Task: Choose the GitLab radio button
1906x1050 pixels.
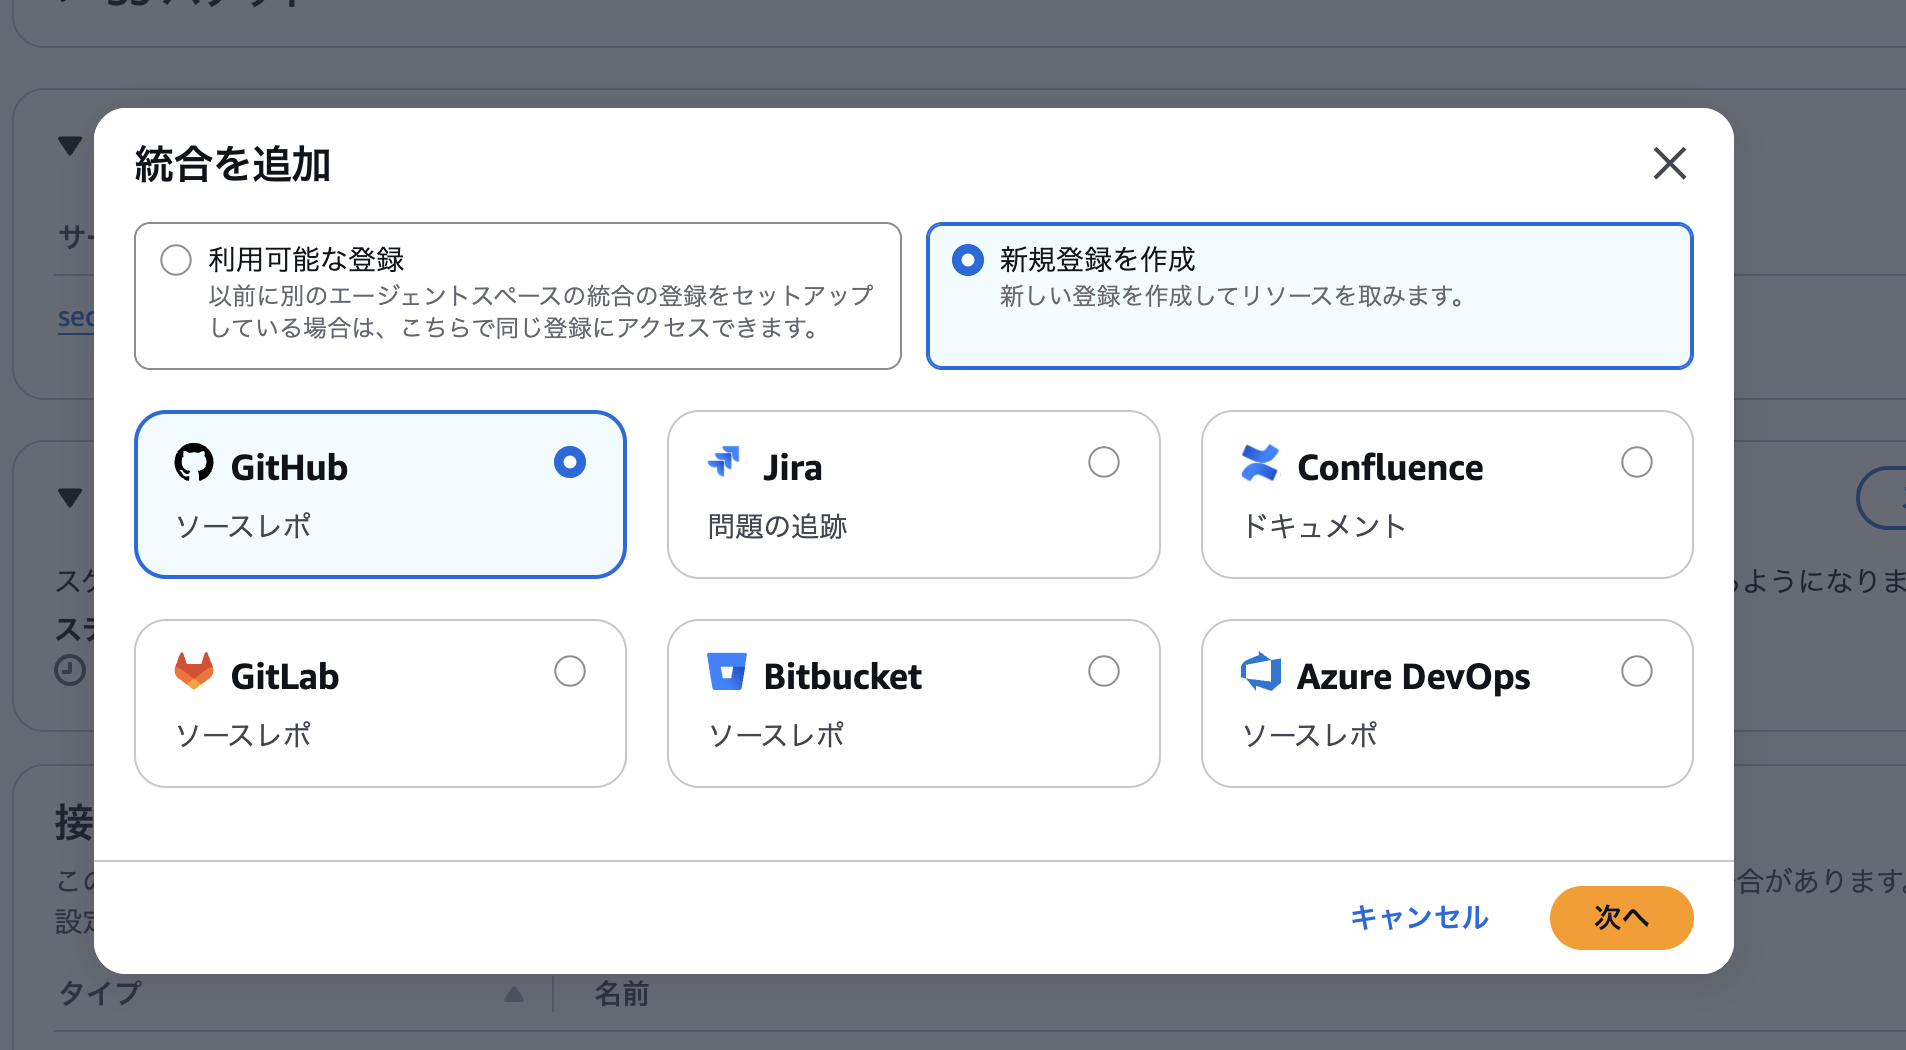Action: 570,671
